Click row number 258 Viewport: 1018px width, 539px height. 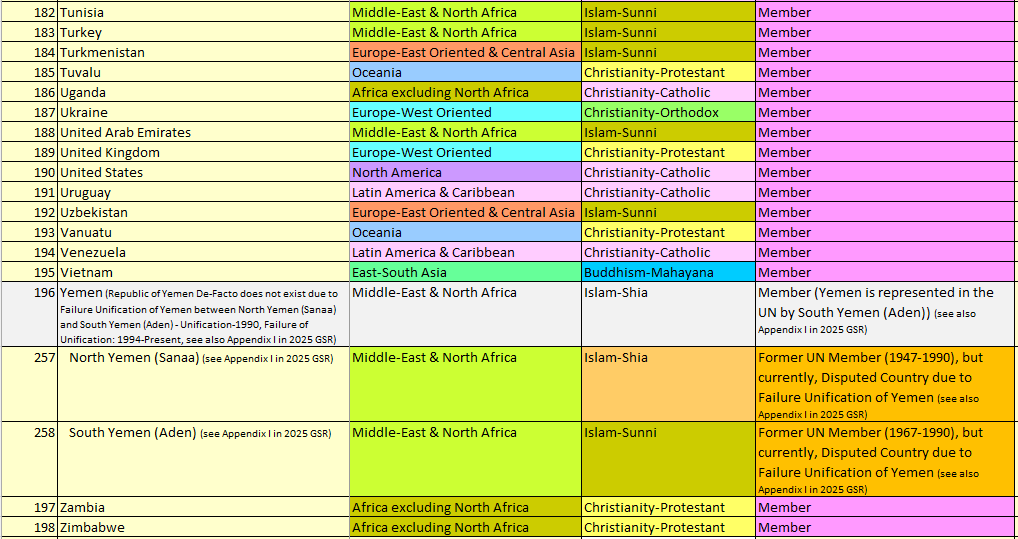[30, 459]
